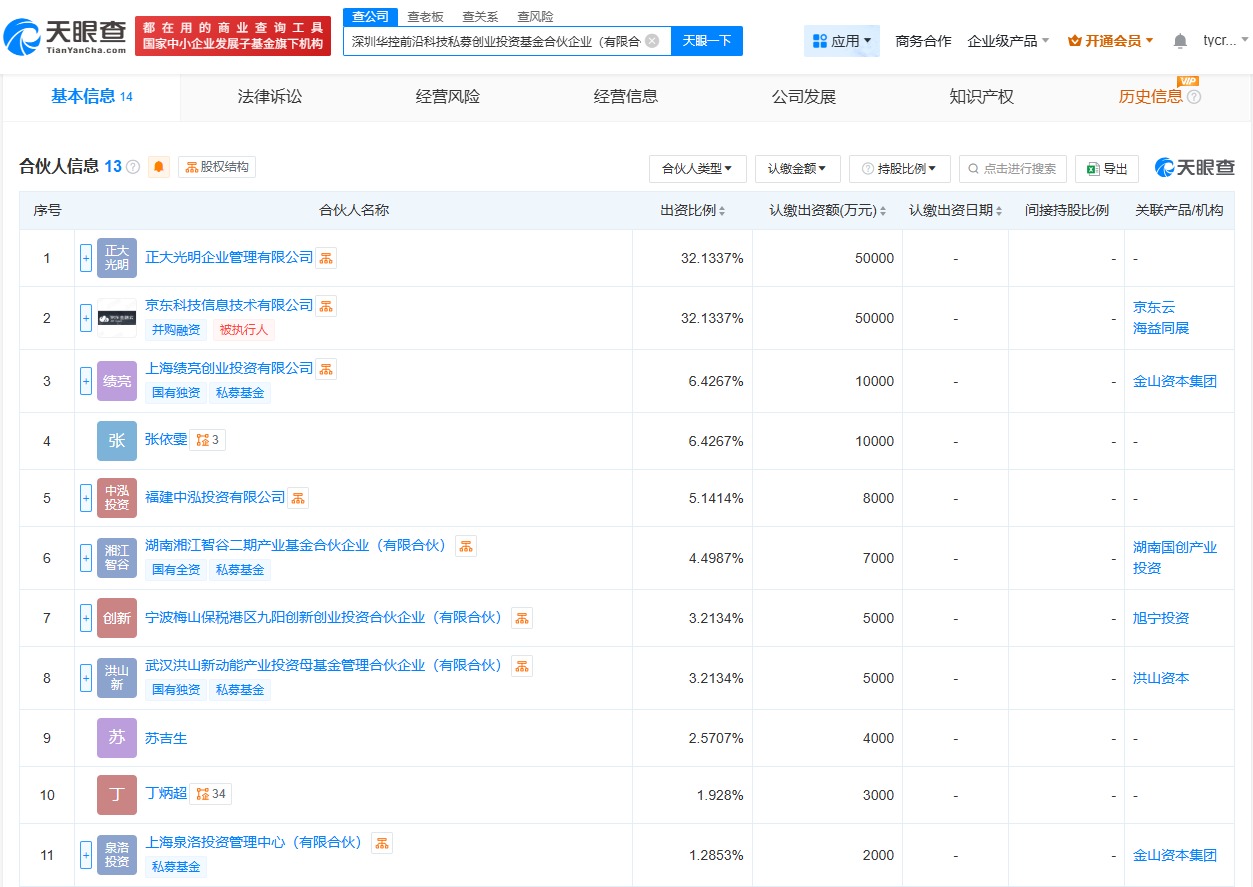Switch to the 经营信息 tab
Viewport: 1253px width, 887px height.
point(626,97)
